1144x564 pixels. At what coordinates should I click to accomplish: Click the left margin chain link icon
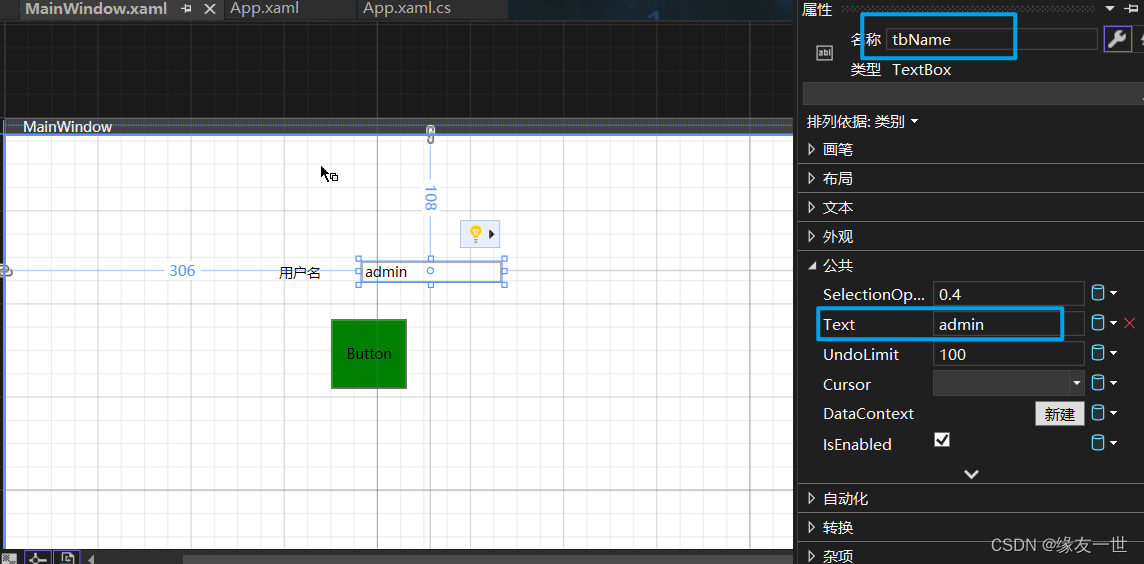click(6, 271)
